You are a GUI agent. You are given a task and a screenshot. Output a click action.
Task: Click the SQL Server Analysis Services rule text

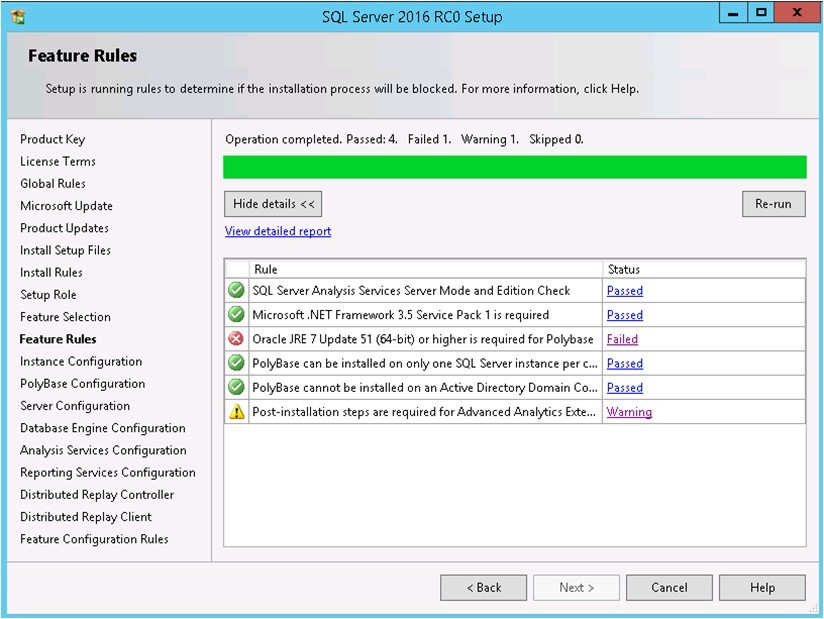pos(411,291)
